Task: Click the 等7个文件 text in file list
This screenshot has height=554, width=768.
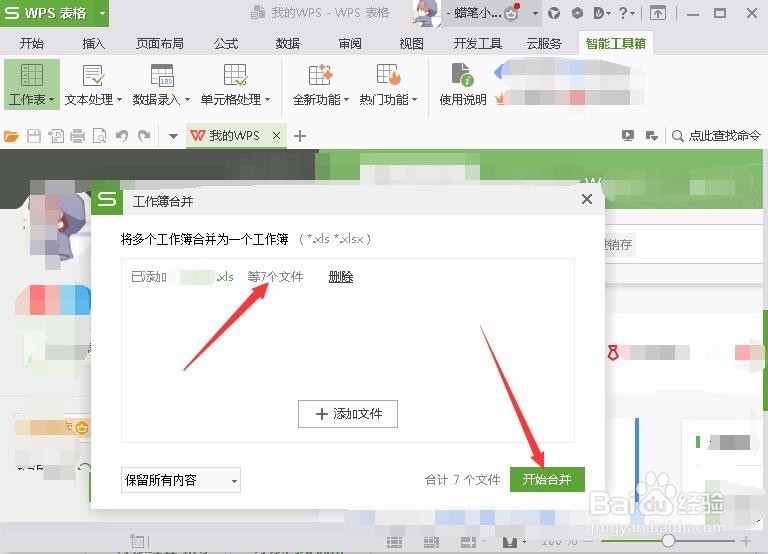Action: coord(275,277)
